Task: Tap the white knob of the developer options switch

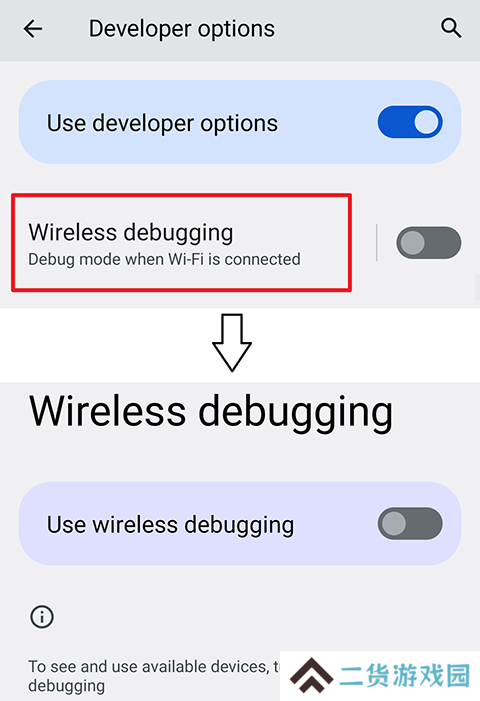Action: pyautogui.click(x=426, y=122)
